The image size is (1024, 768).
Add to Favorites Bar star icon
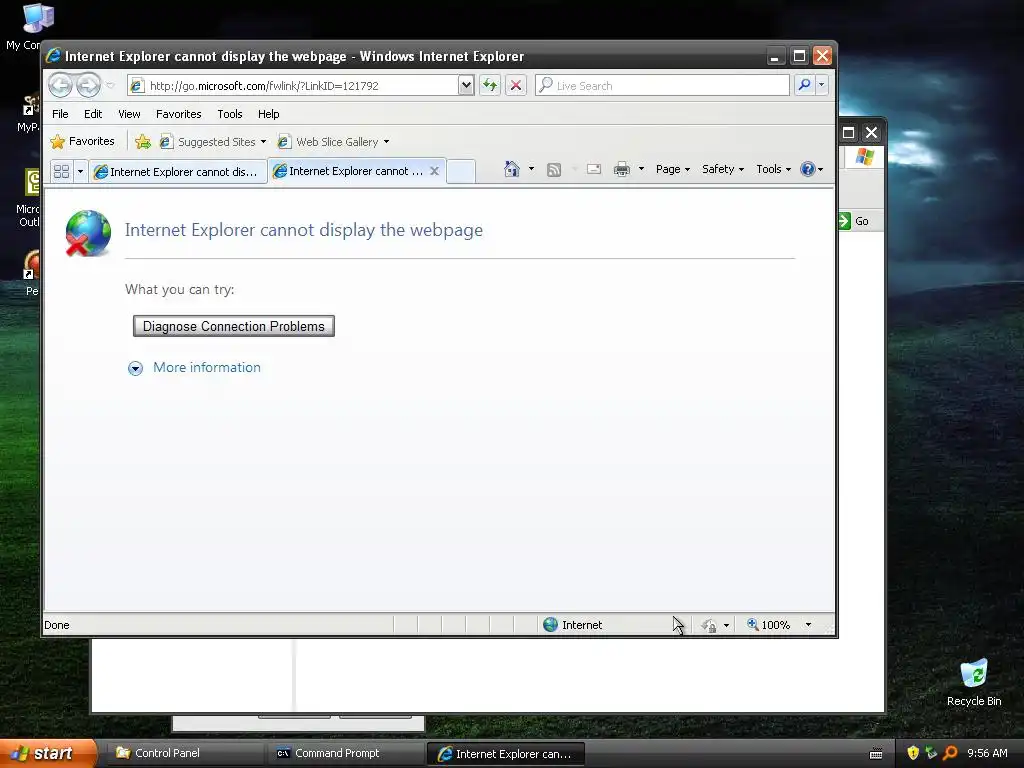pos(143,142)
